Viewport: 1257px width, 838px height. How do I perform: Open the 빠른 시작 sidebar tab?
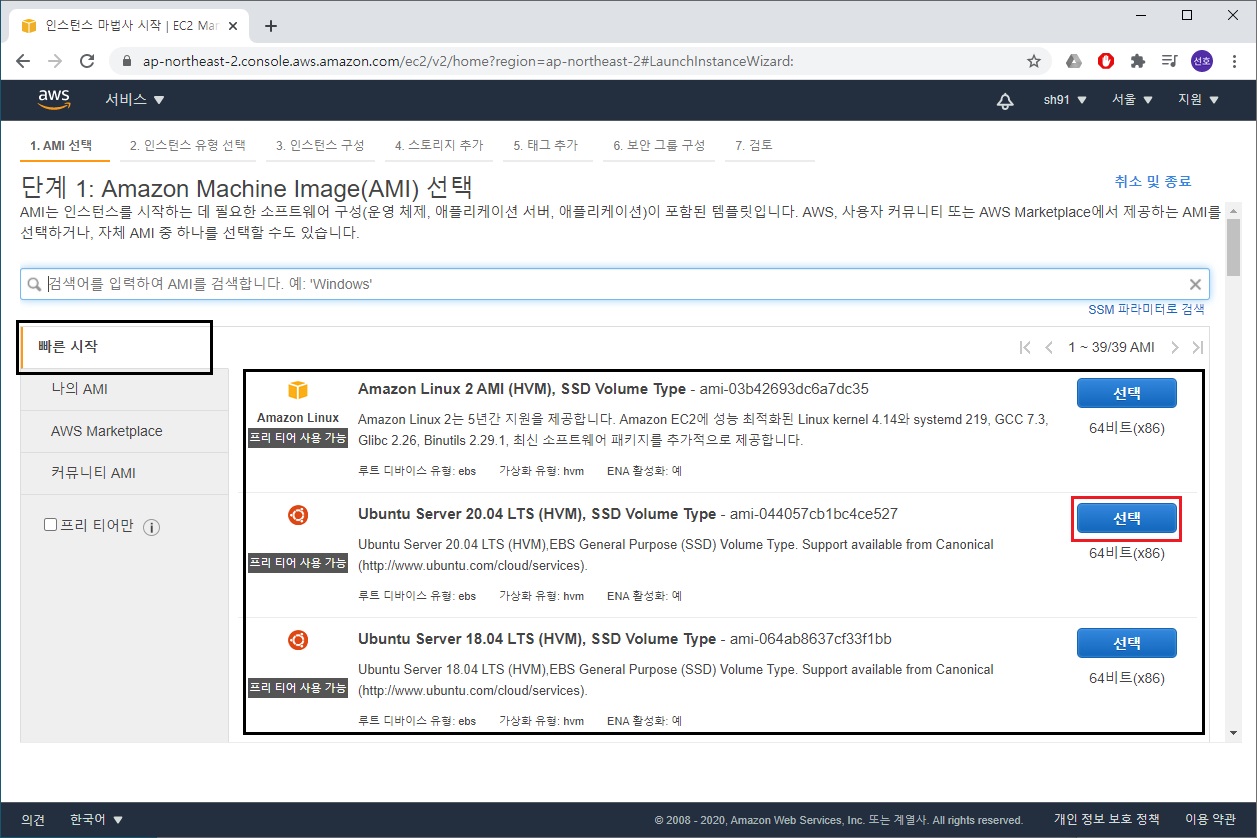click(115, 347)
